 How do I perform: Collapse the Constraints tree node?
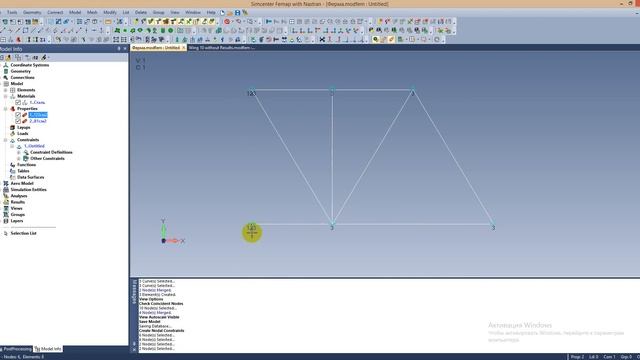[6, 140]
